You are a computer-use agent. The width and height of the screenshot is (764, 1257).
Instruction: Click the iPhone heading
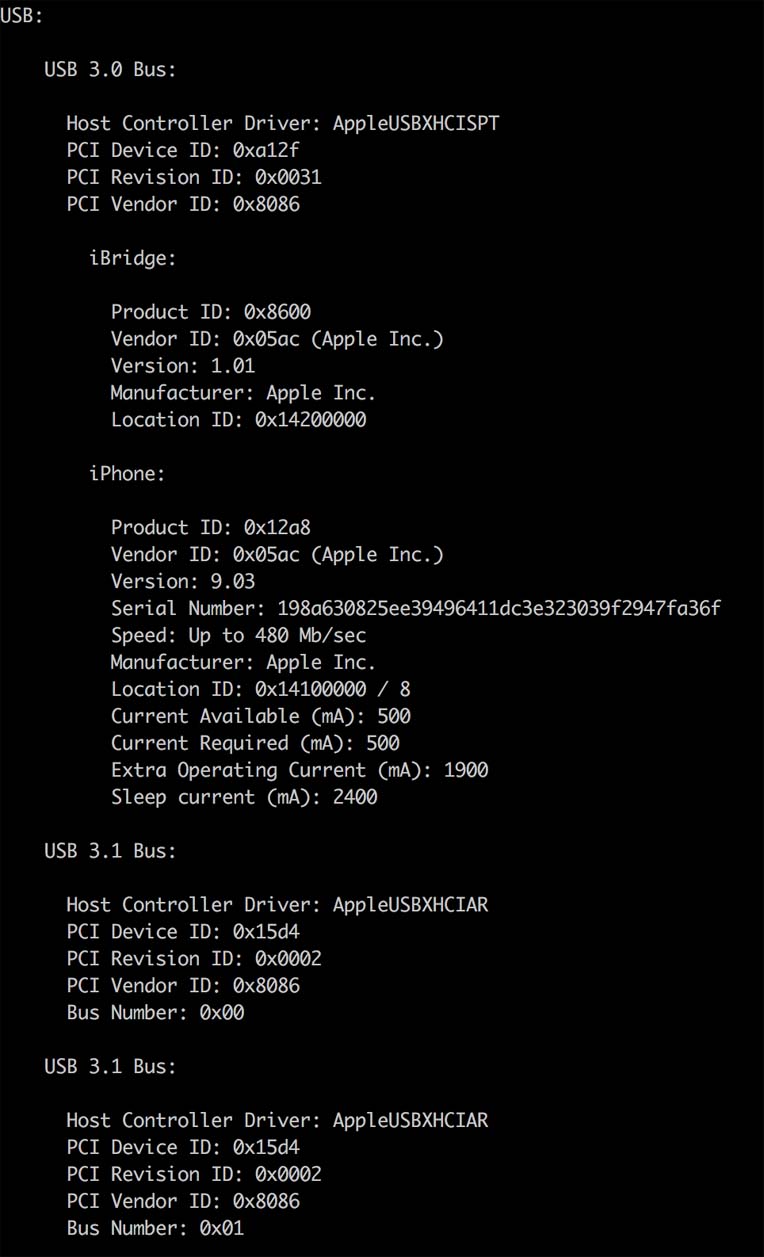click(x=127, y=474)
